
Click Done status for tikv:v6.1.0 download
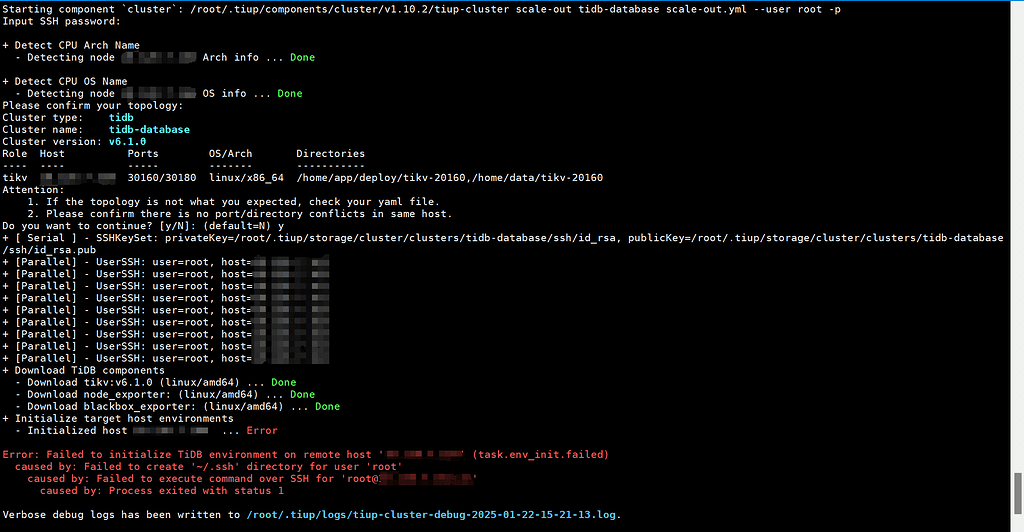[283, 383]
